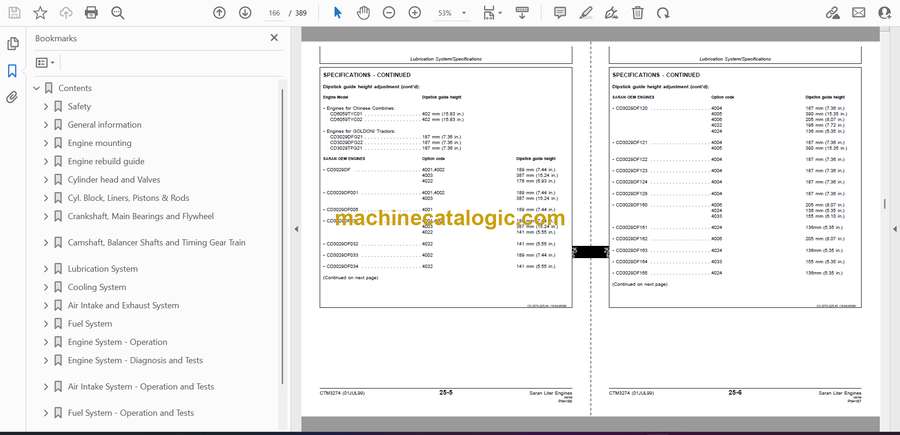
Task: Click the page number field showing 166
Action: (x=274, y=13)
